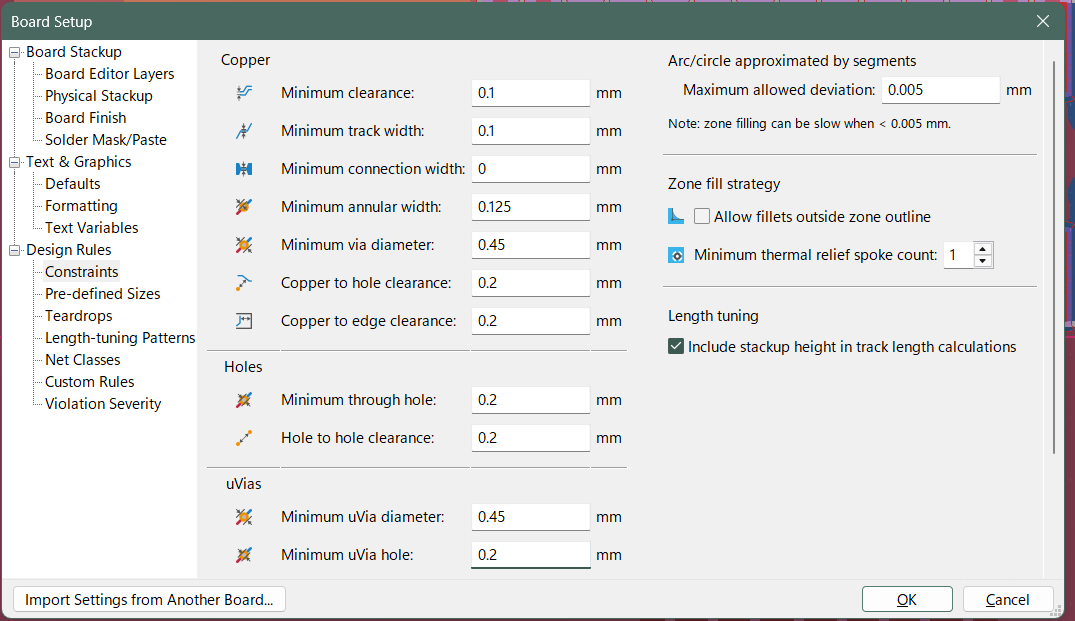Click the Minimum track width icon

243,131
